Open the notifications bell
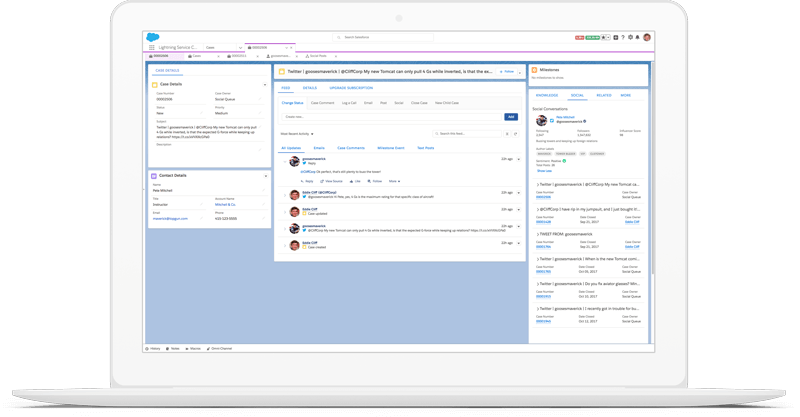Image resolution: width=800 pixels, height=417 pixels. coord(636,37)
